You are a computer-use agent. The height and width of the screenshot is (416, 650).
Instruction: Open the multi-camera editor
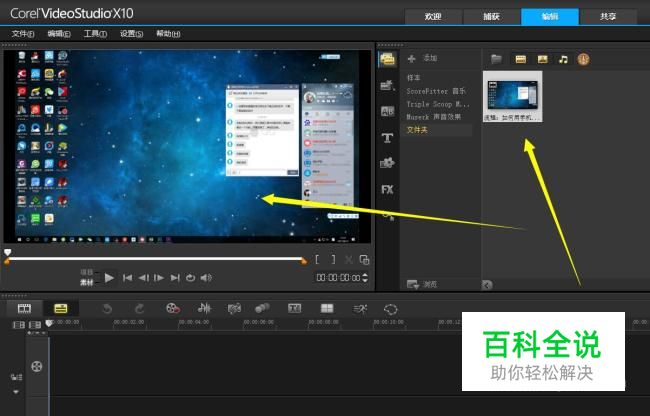point(327,308)
